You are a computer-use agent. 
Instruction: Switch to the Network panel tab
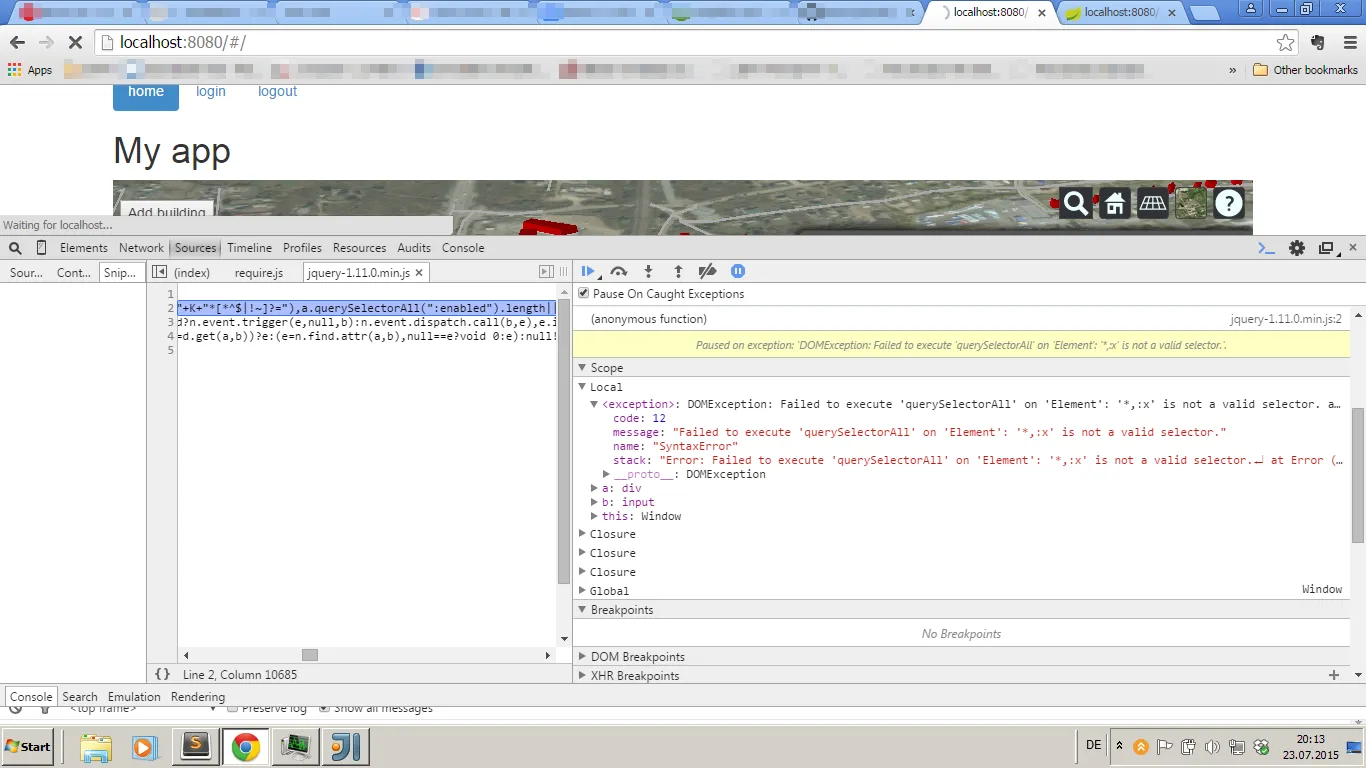pos(141,248)
